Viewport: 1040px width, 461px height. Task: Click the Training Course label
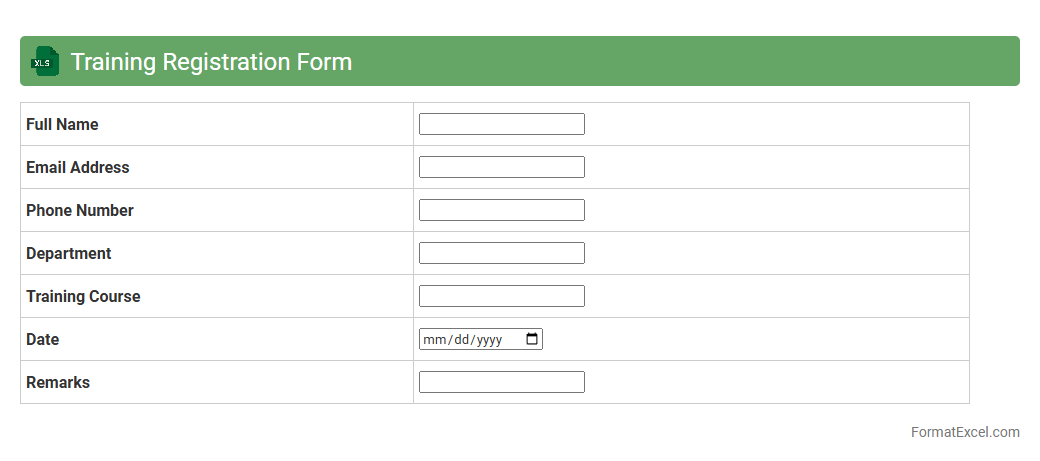point(83,296)
